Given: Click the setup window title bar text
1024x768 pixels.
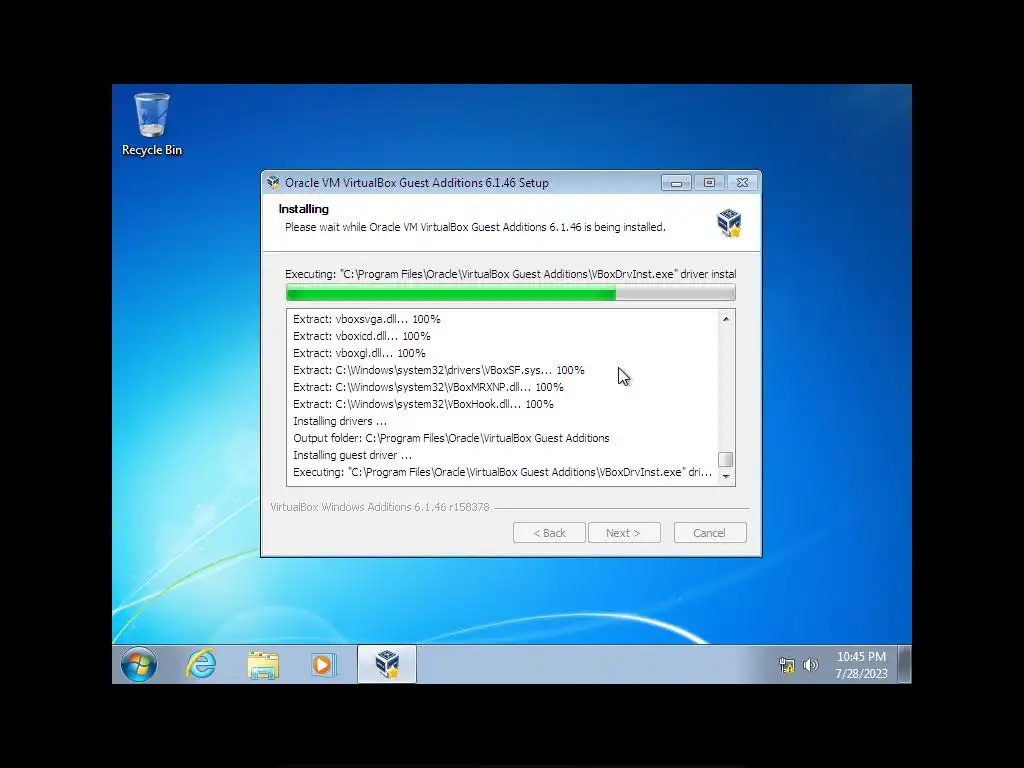Looking at the screenshot, I should pyautogui.click(x=417, y=183).
